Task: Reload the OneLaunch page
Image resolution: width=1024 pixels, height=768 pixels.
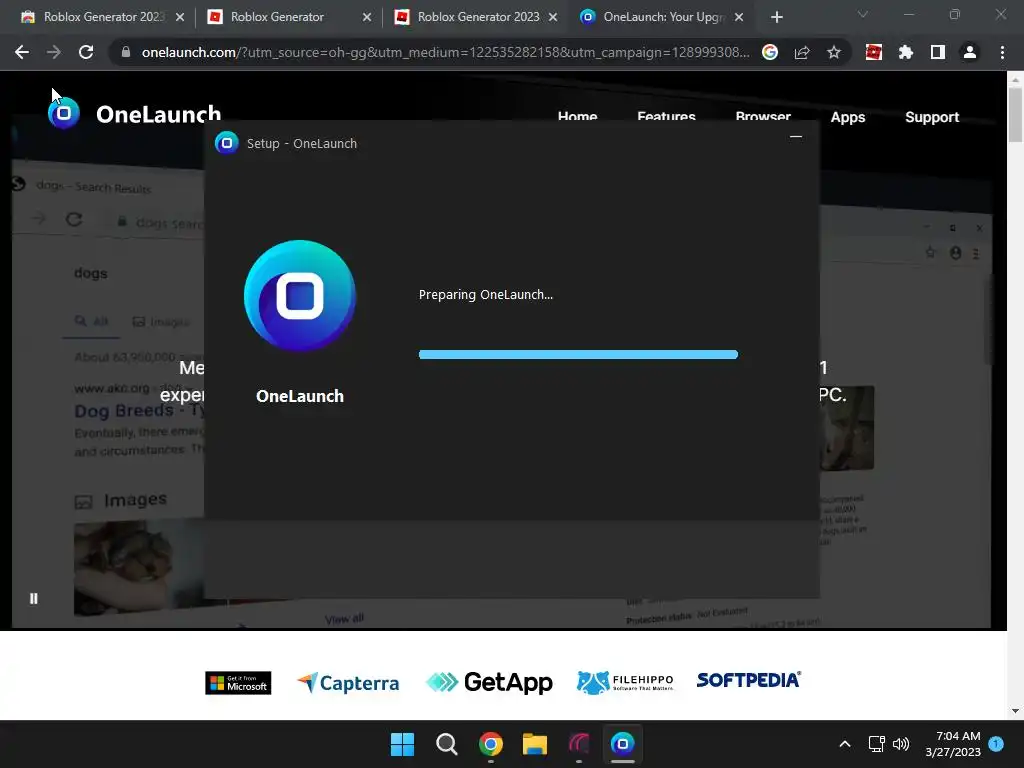Action: click(86, 52)
